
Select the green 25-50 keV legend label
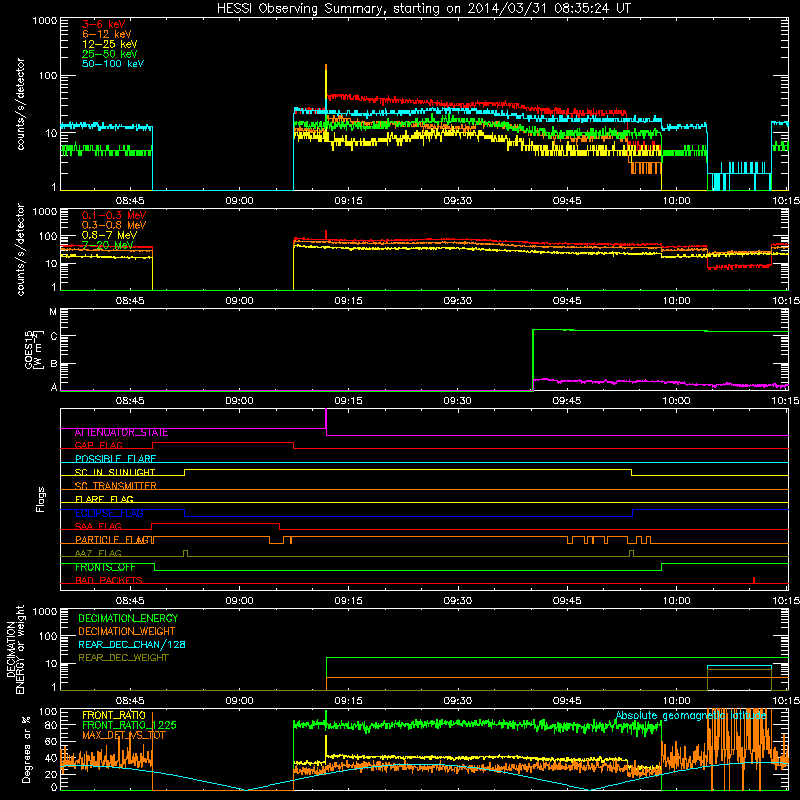[110, 54]
